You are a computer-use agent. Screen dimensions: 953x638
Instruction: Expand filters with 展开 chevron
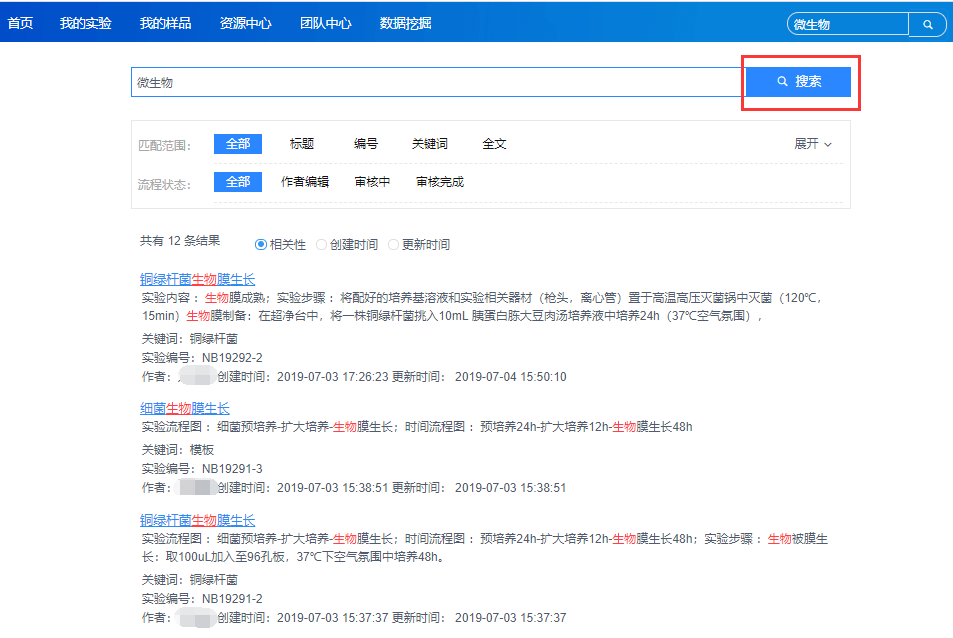813,144
